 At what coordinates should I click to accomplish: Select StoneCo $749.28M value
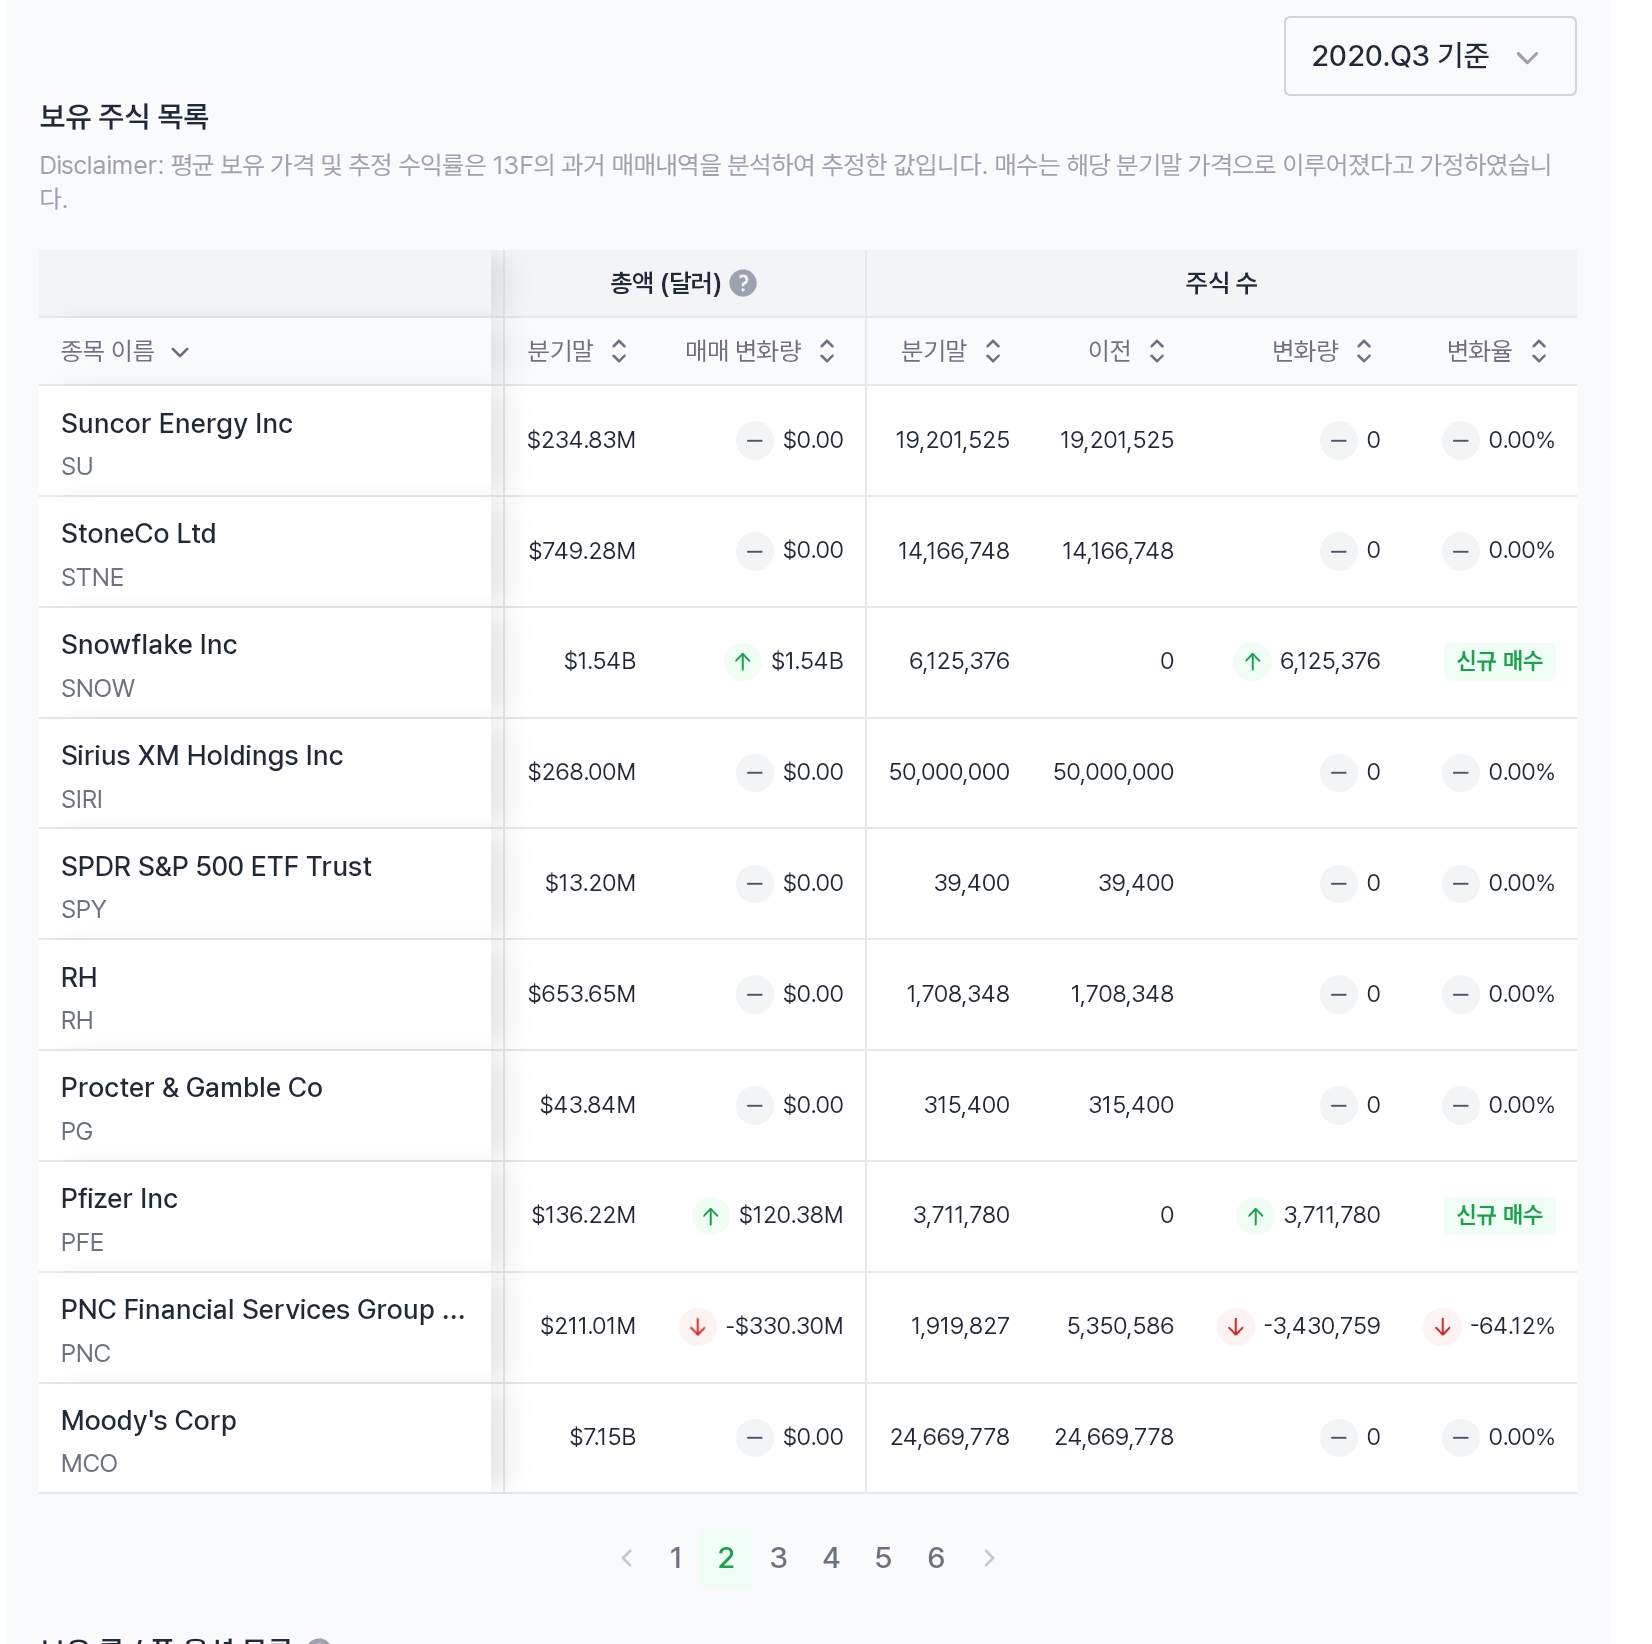tap(582, 550)
